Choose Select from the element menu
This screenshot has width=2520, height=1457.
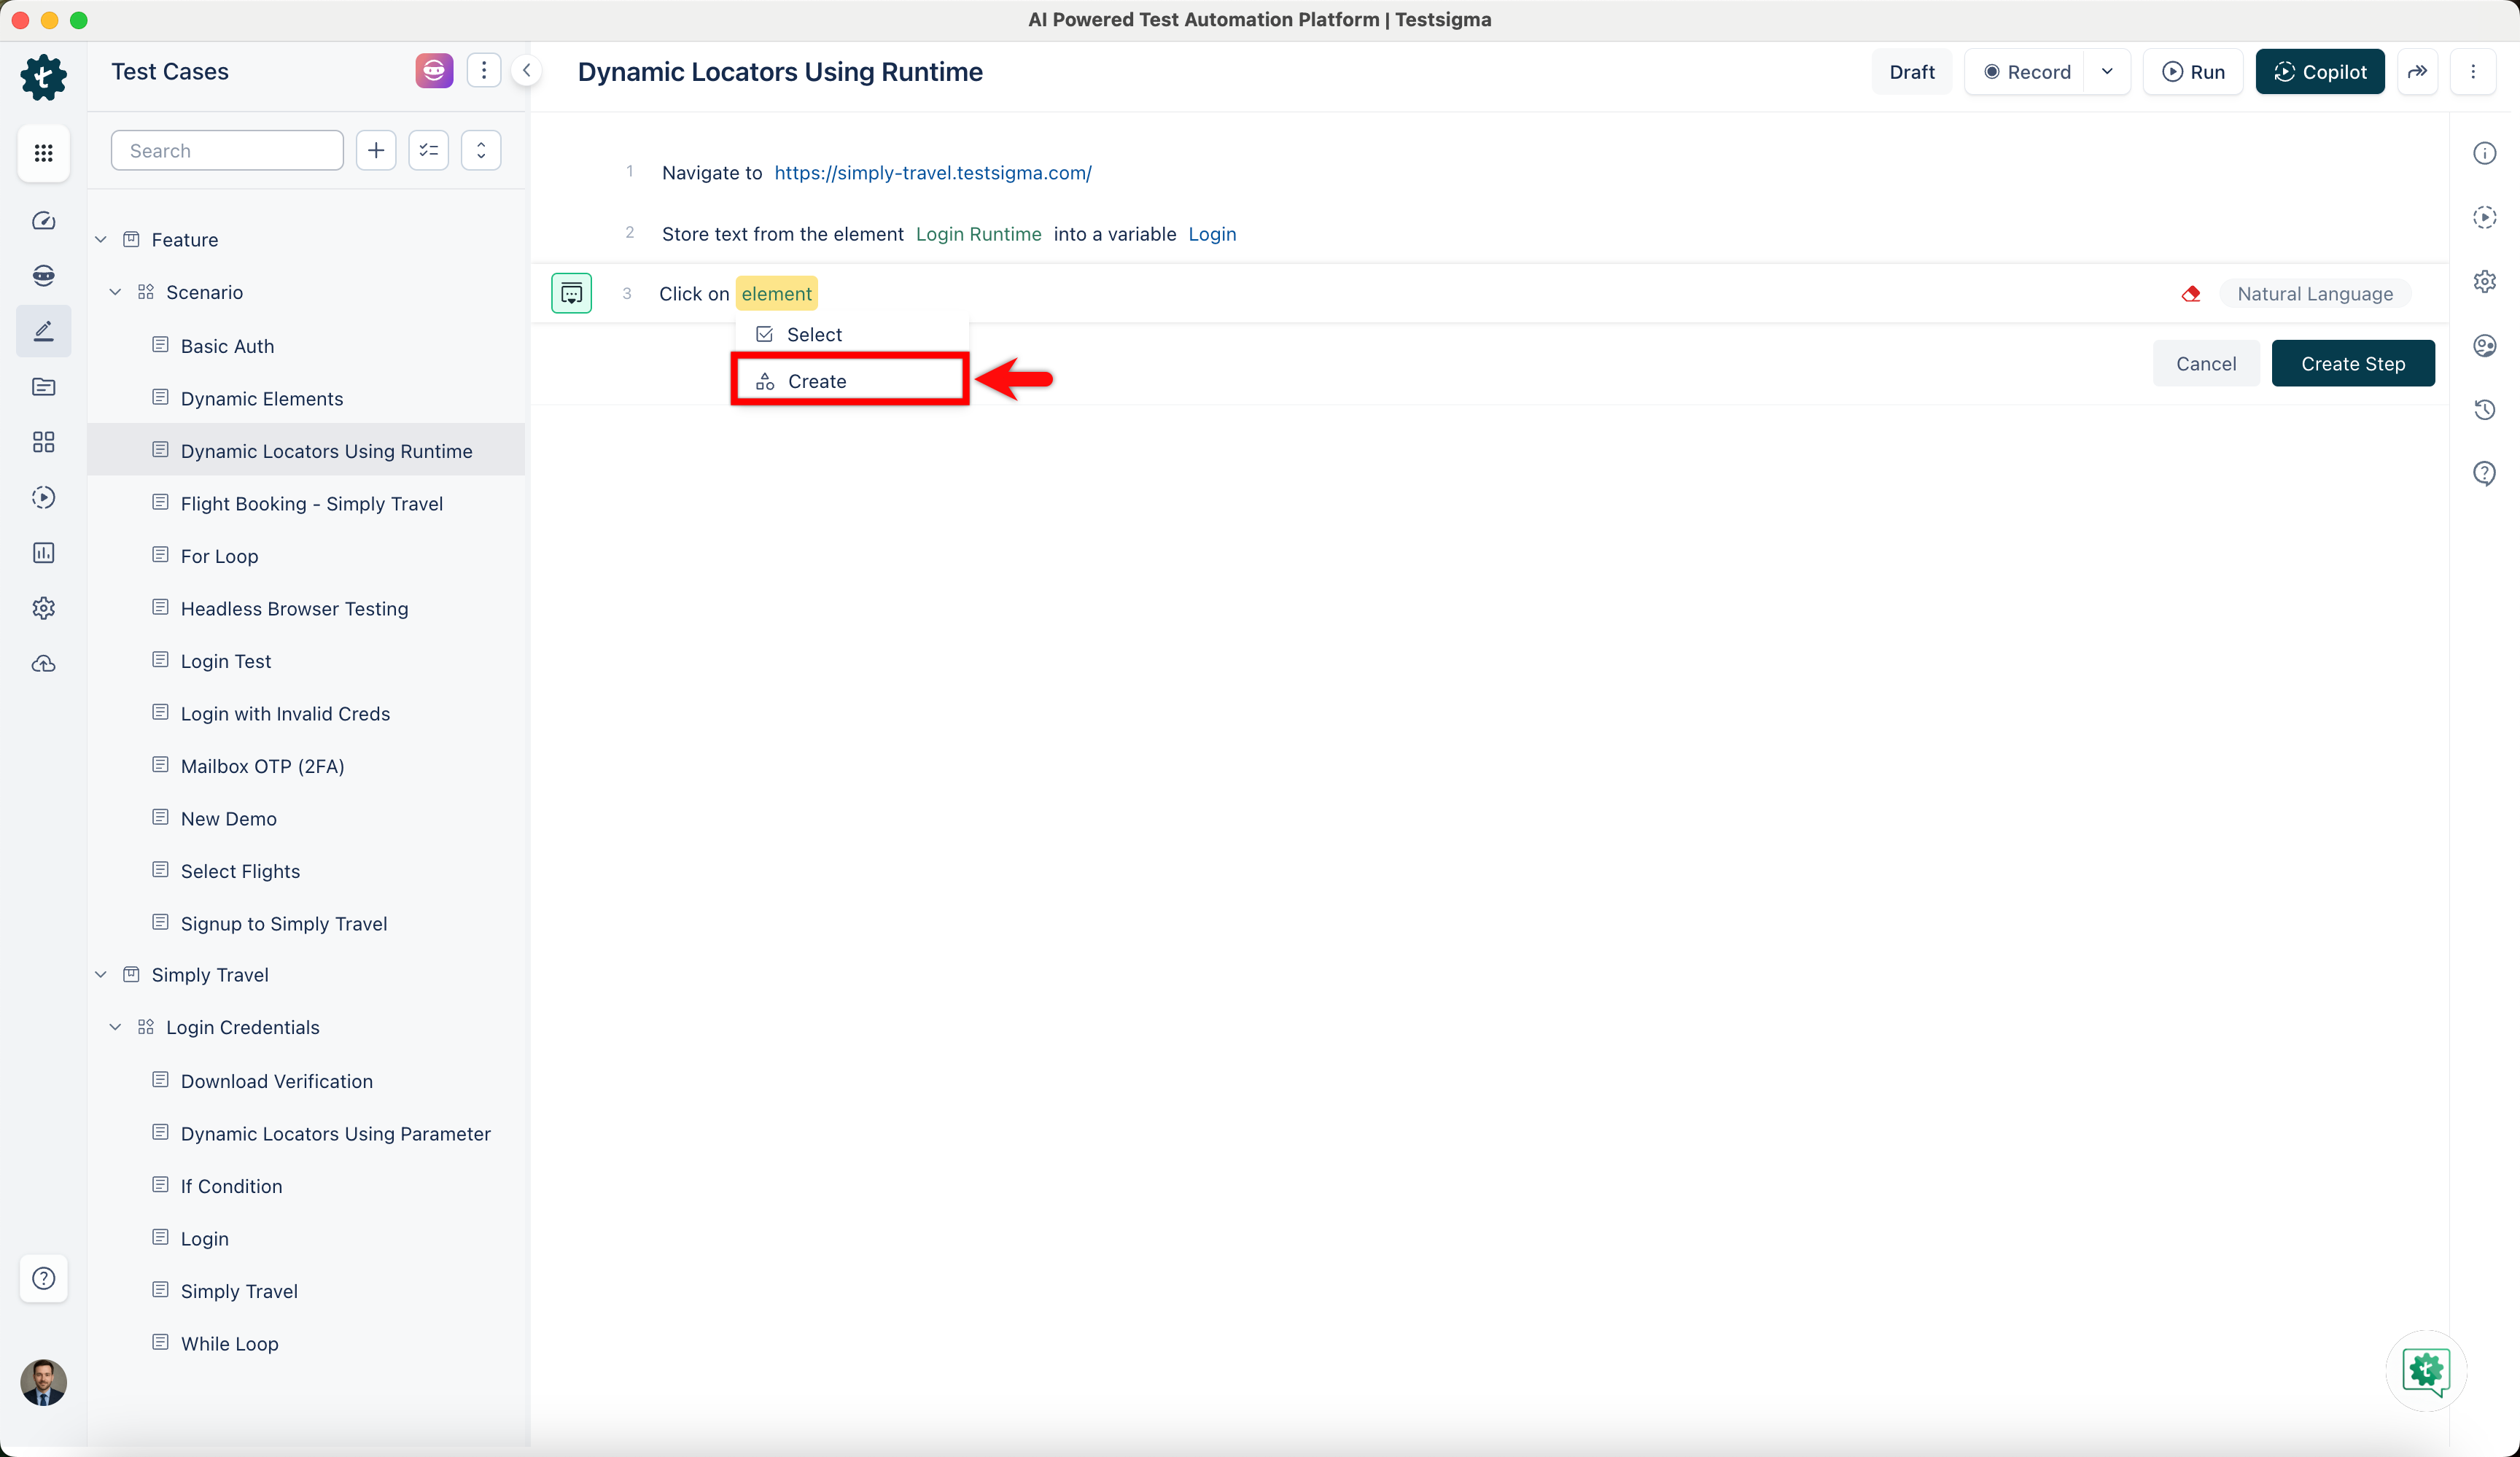coord(851,335)
